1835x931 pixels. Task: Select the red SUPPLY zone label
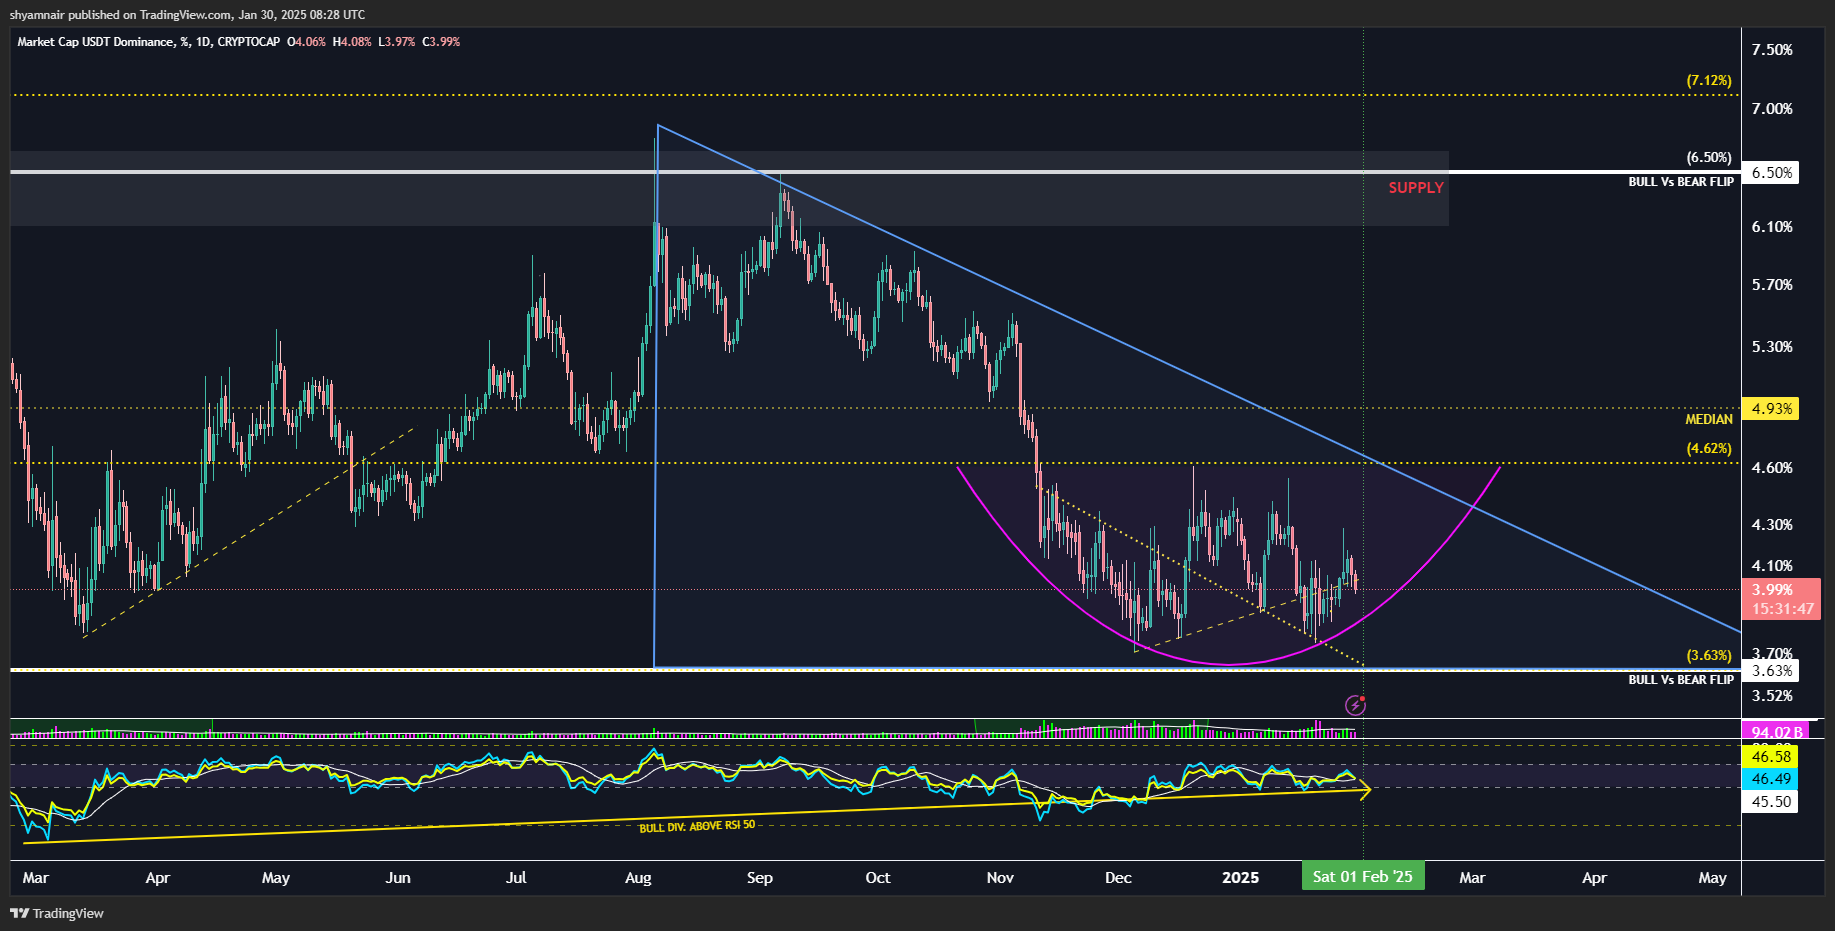1416,188
